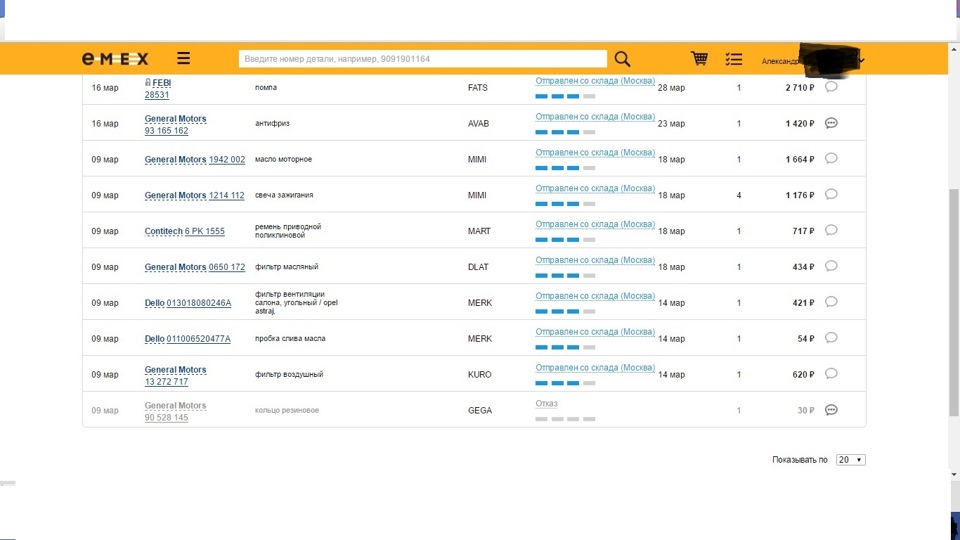Image resolution: width=960 pixels, height=540 pixels.
Task: Click delivery date 28 мар
Action: point(671,88)
